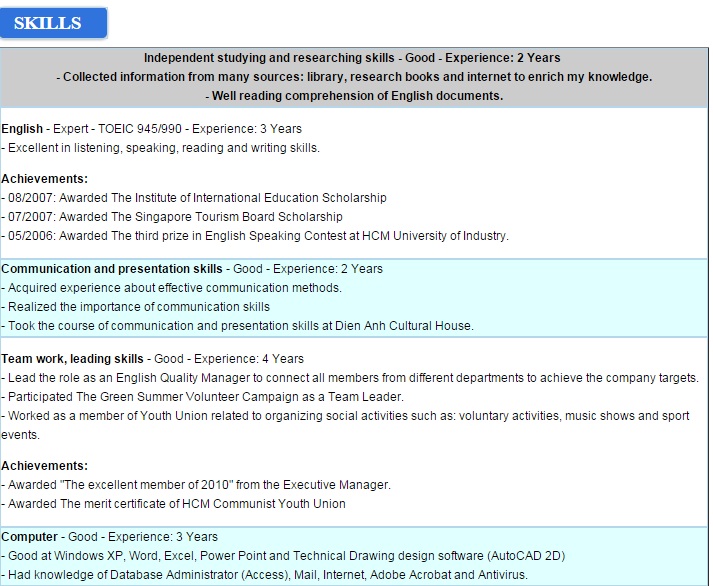Click the English skill title
713x586 pixels.
click(x=22, y=129)
